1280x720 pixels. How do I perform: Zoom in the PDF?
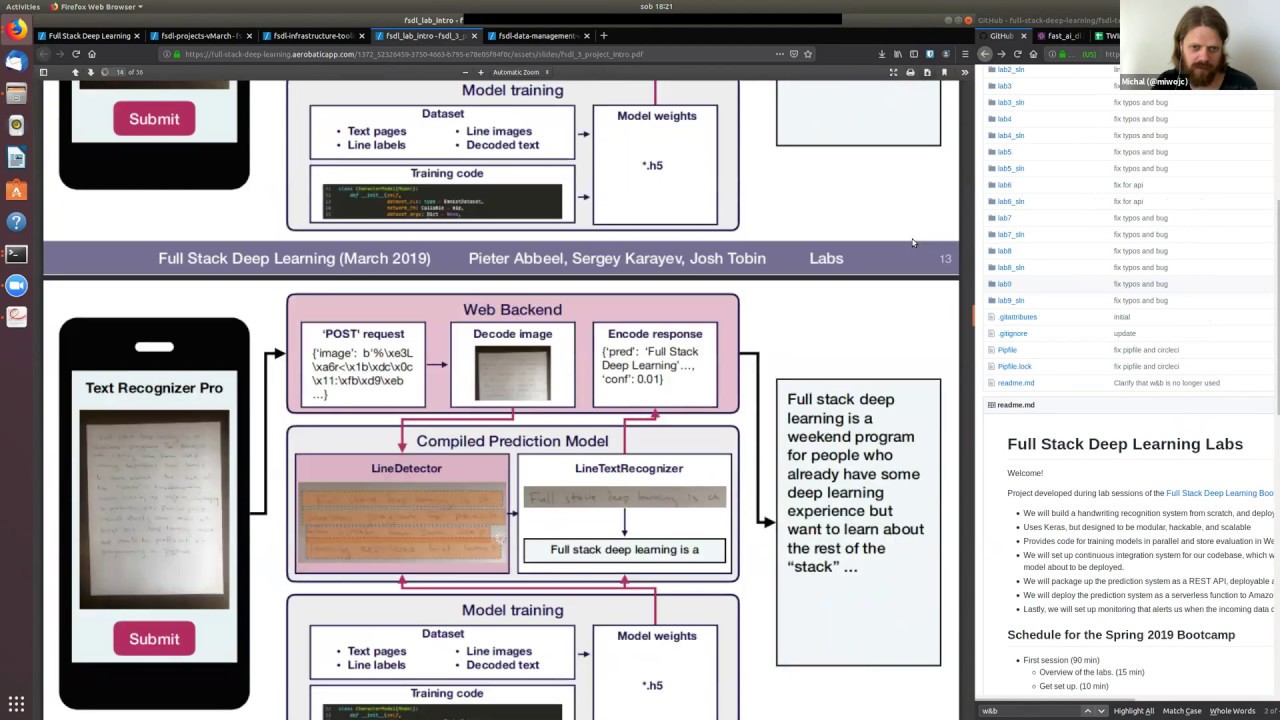click(481, 72)
